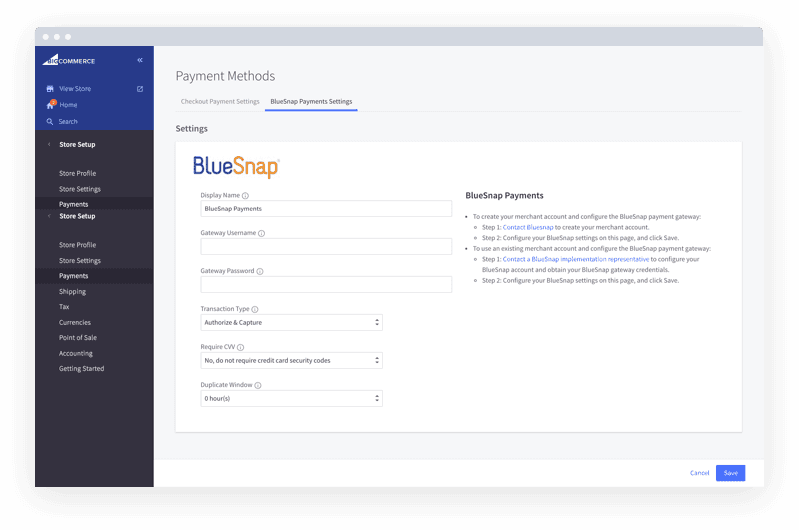The image size is (799, 530).
Task: Open the Require CVV dropdown
Action: pos(291,360)
